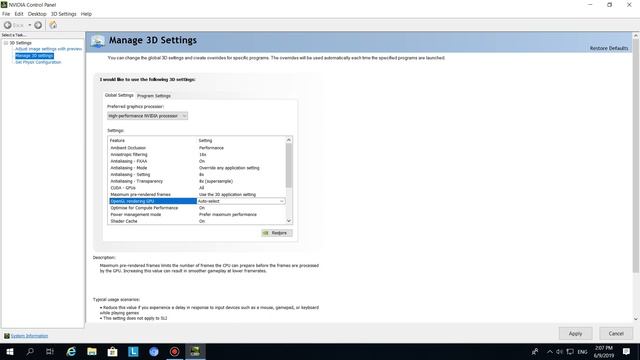The height and width of the screenshot is (360, 640).
Task: Open the Auto-select OpenGL rendering GPU dropdown
Action: click(241, 201)
